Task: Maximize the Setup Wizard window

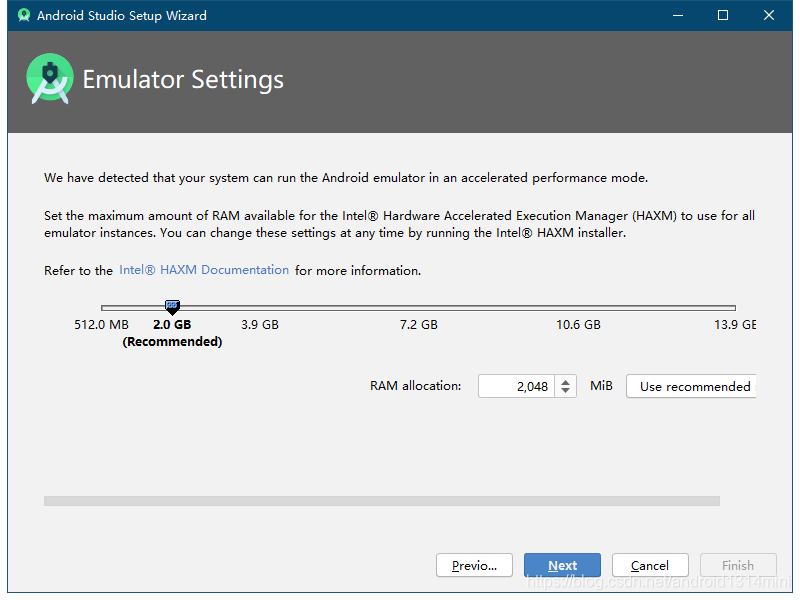Action: click(723, 15)
